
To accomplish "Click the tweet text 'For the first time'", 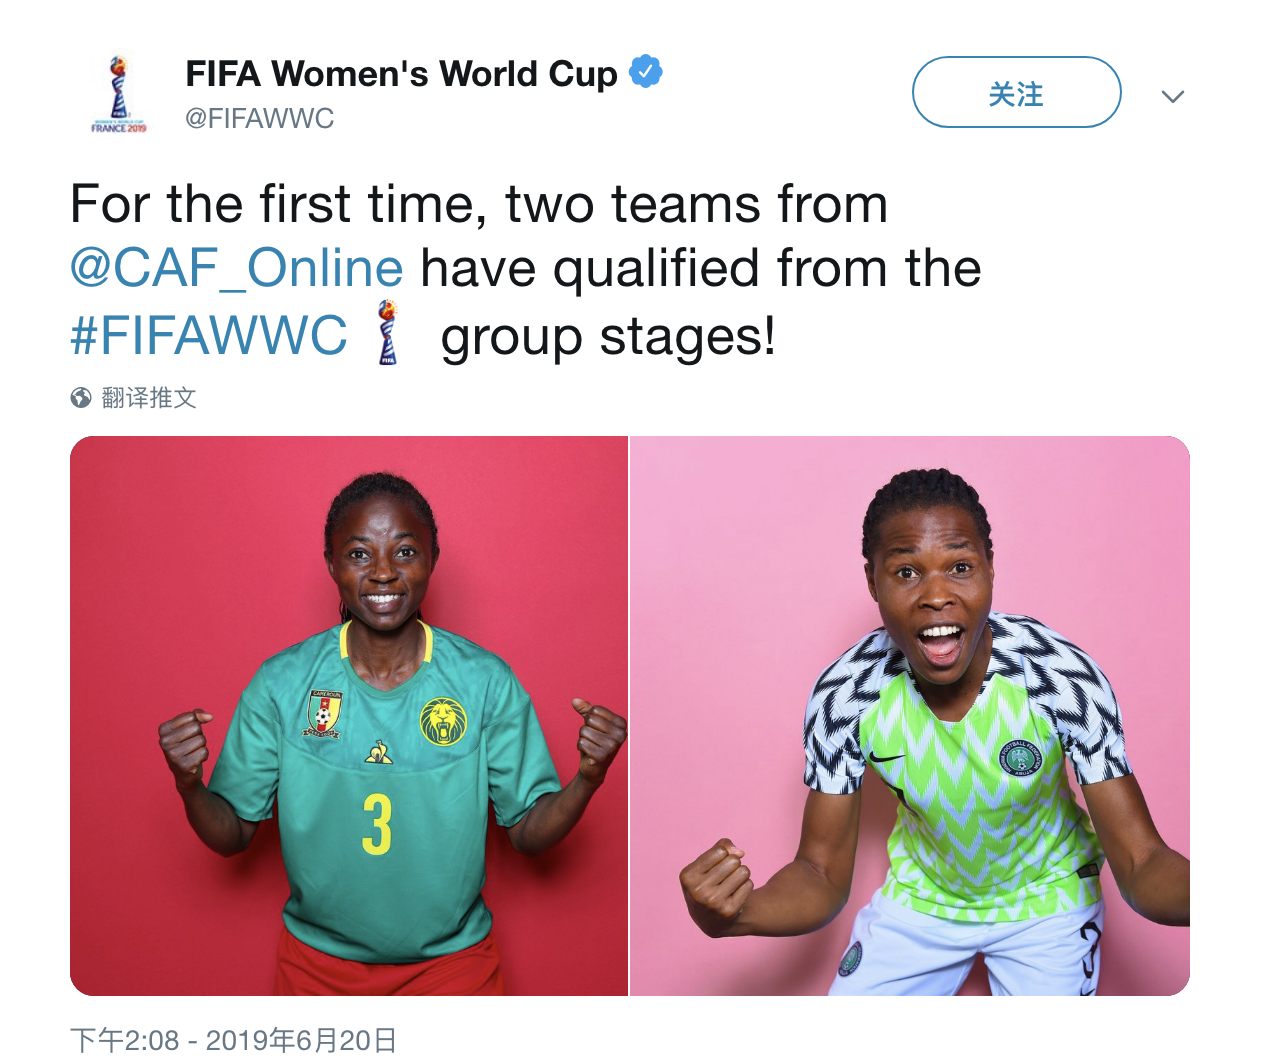I will 278,204.
